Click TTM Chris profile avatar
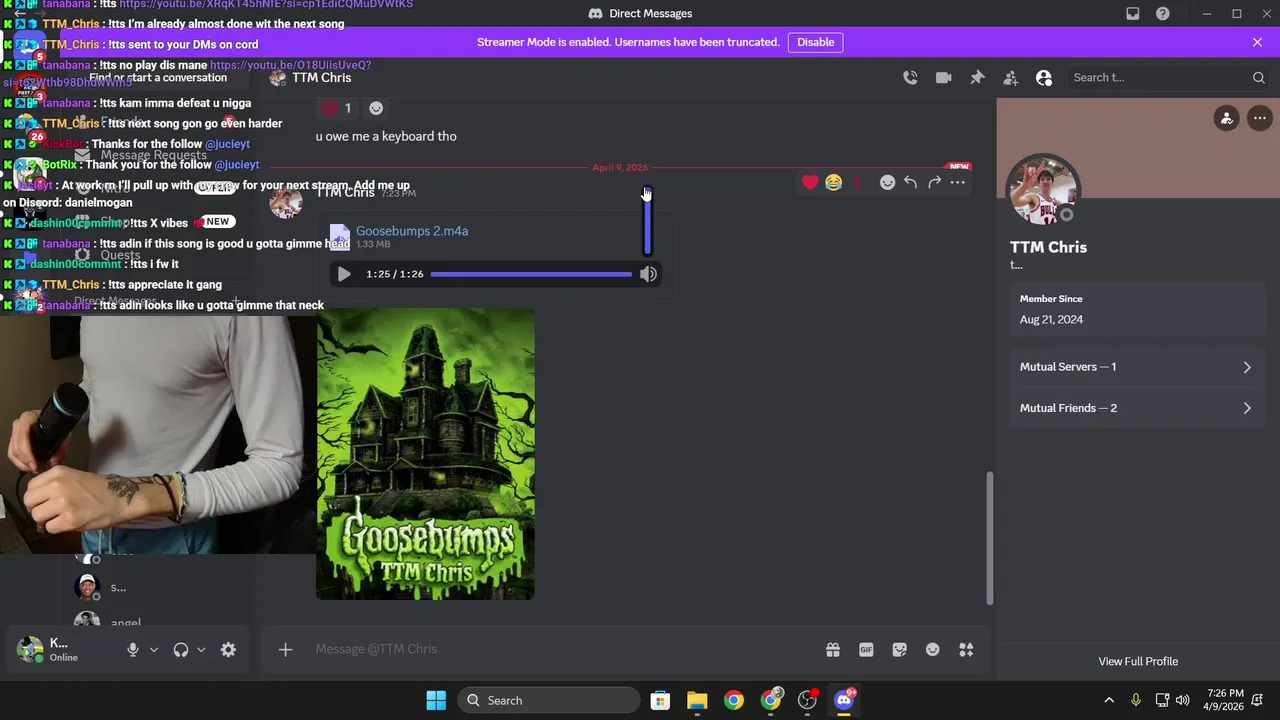1280x720 pixels. 1044,191
